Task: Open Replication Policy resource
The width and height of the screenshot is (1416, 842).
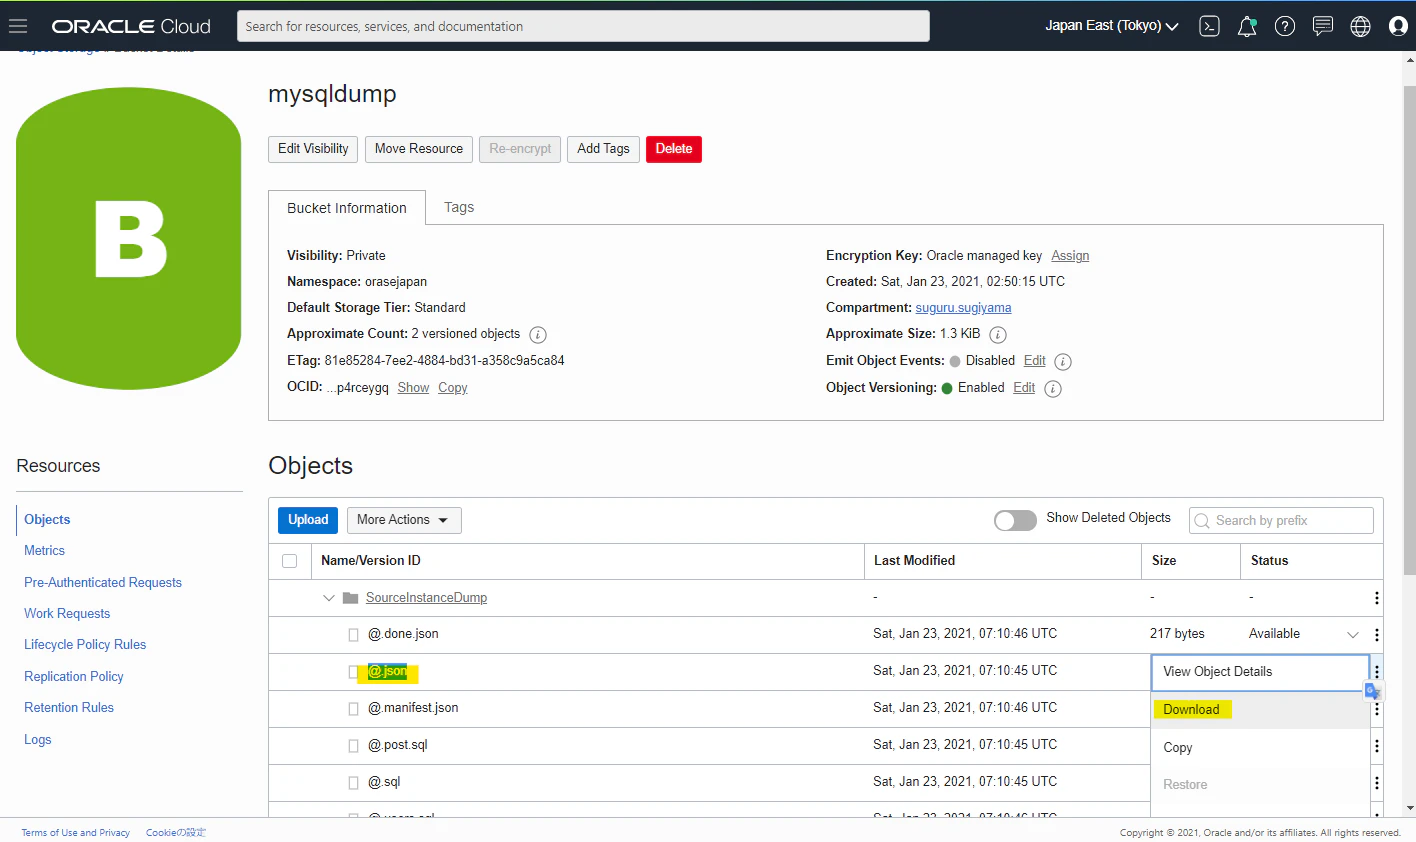Action: 74,677
